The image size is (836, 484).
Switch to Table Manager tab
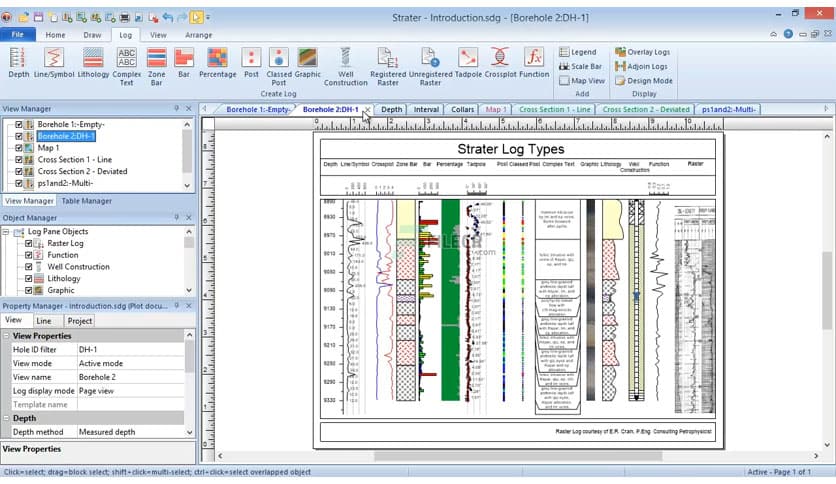(x=86, y=201)
